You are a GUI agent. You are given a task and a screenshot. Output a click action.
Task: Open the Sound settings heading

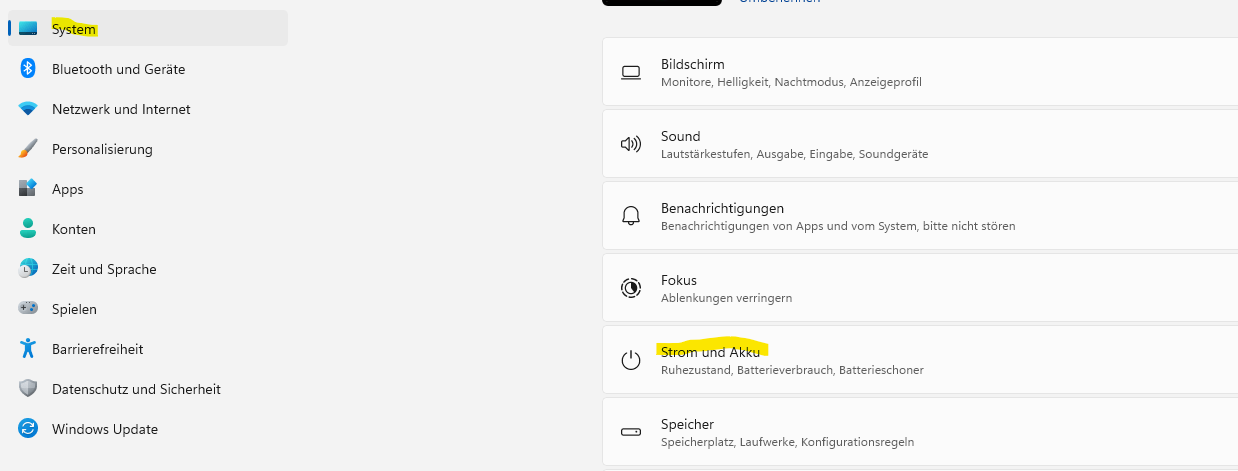point(680,136)
